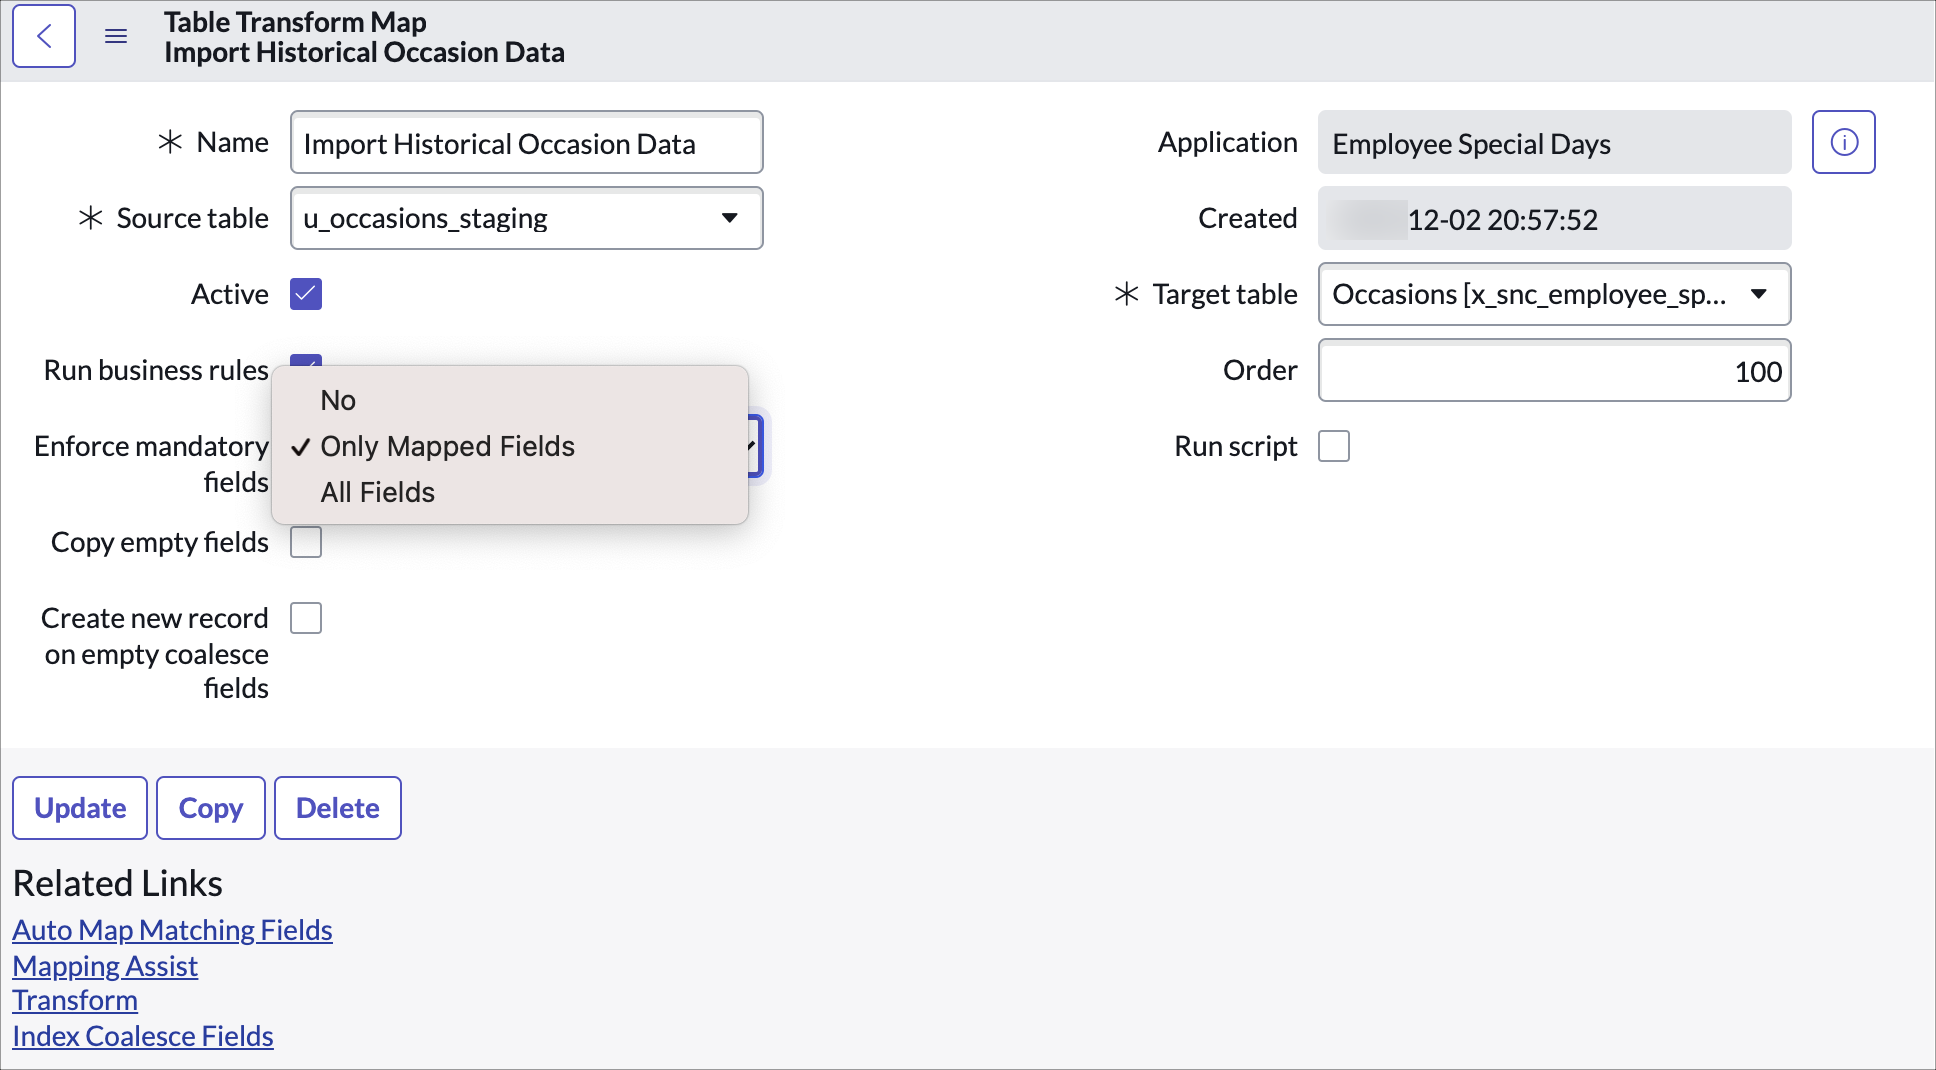Click the Mapping Assist link
This screenshot has width=1936, height=1070.
pyautogui.click(x=105, y=965)
